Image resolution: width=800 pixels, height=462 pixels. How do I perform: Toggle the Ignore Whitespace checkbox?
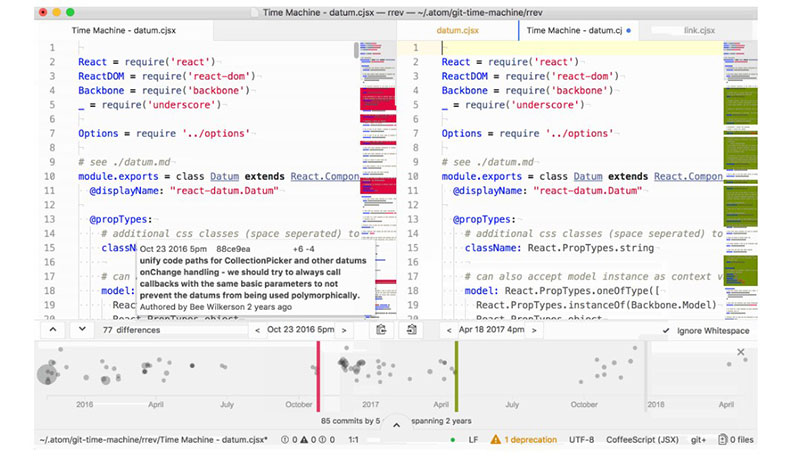pyautogui.click(x=666, y=330)
